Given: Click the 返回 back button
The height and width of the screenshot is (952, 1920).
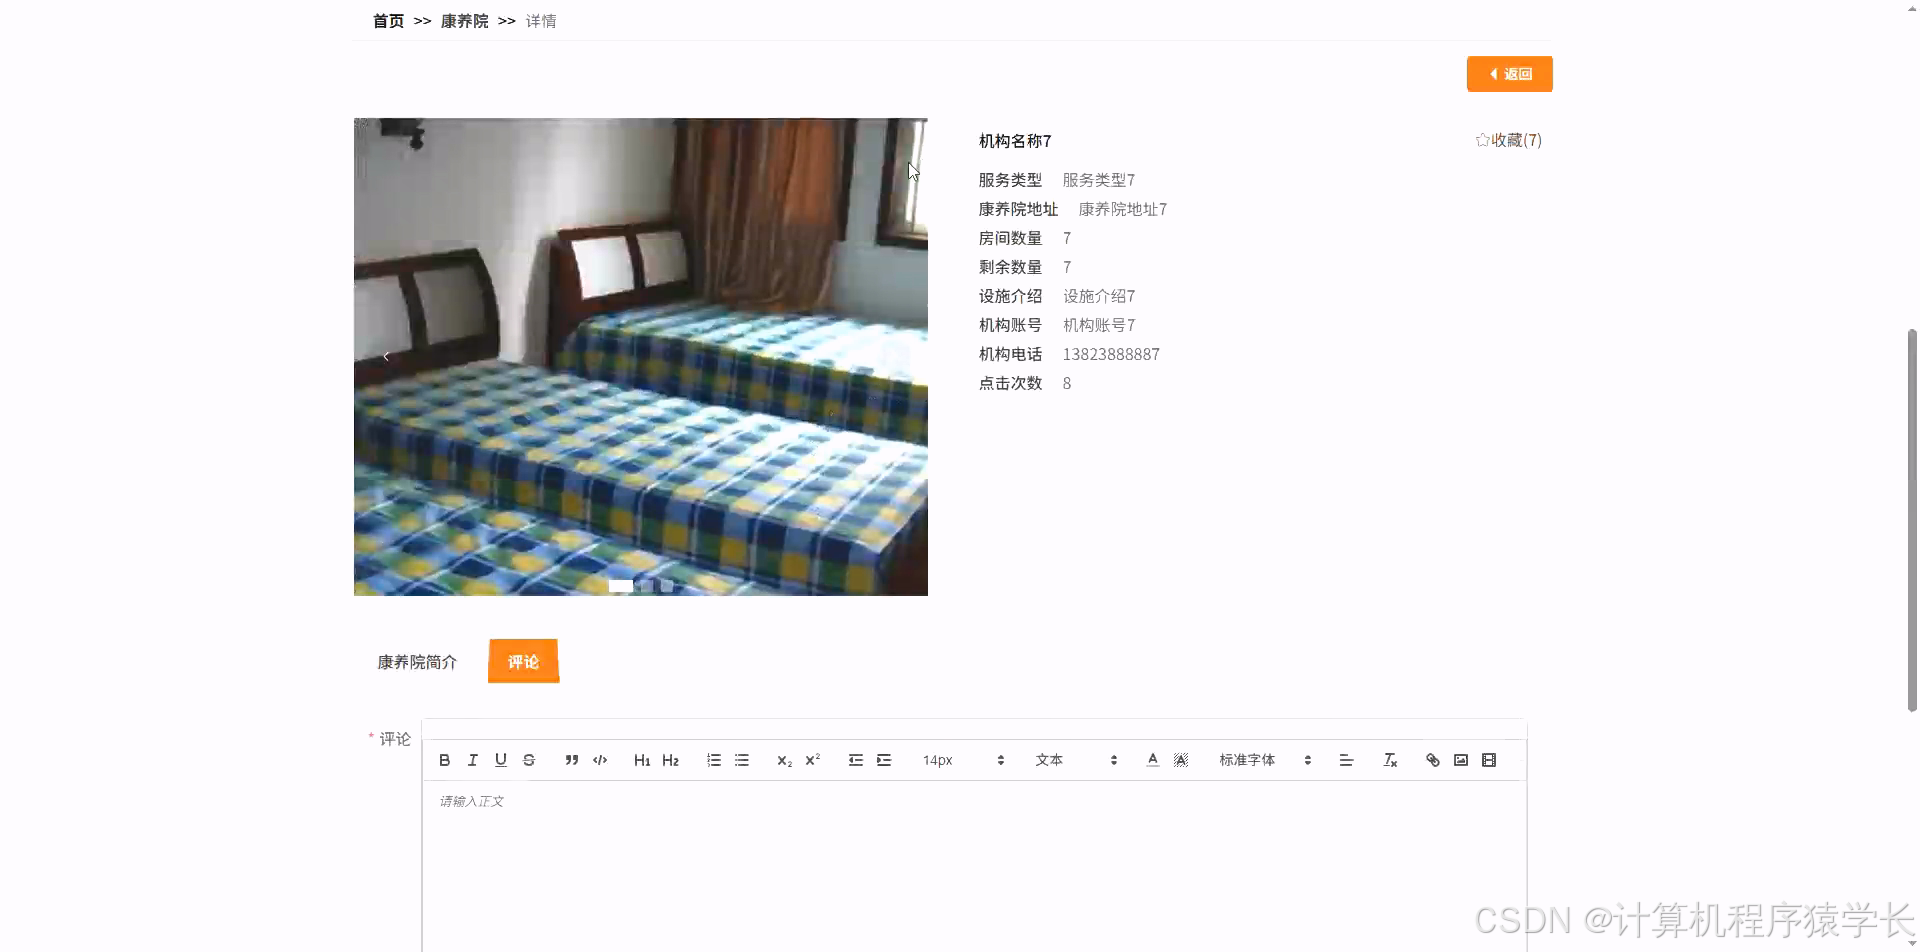Looking at the screenshot, I should click(x=1509, y=74).
